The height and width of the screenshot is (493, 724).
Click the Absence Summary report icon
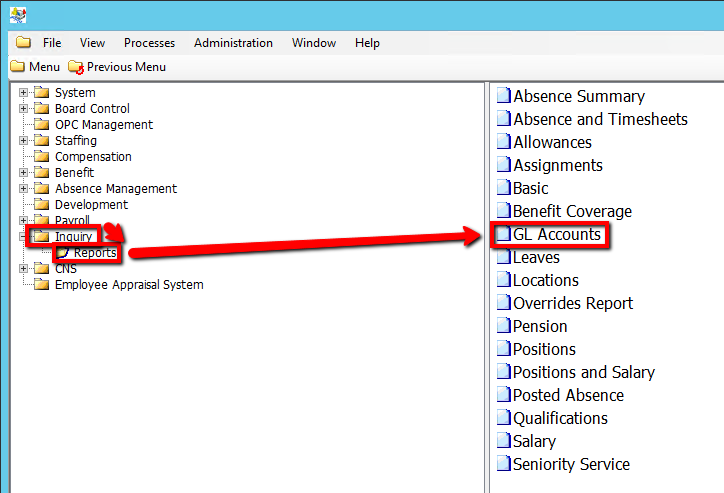tap(504, 97)
